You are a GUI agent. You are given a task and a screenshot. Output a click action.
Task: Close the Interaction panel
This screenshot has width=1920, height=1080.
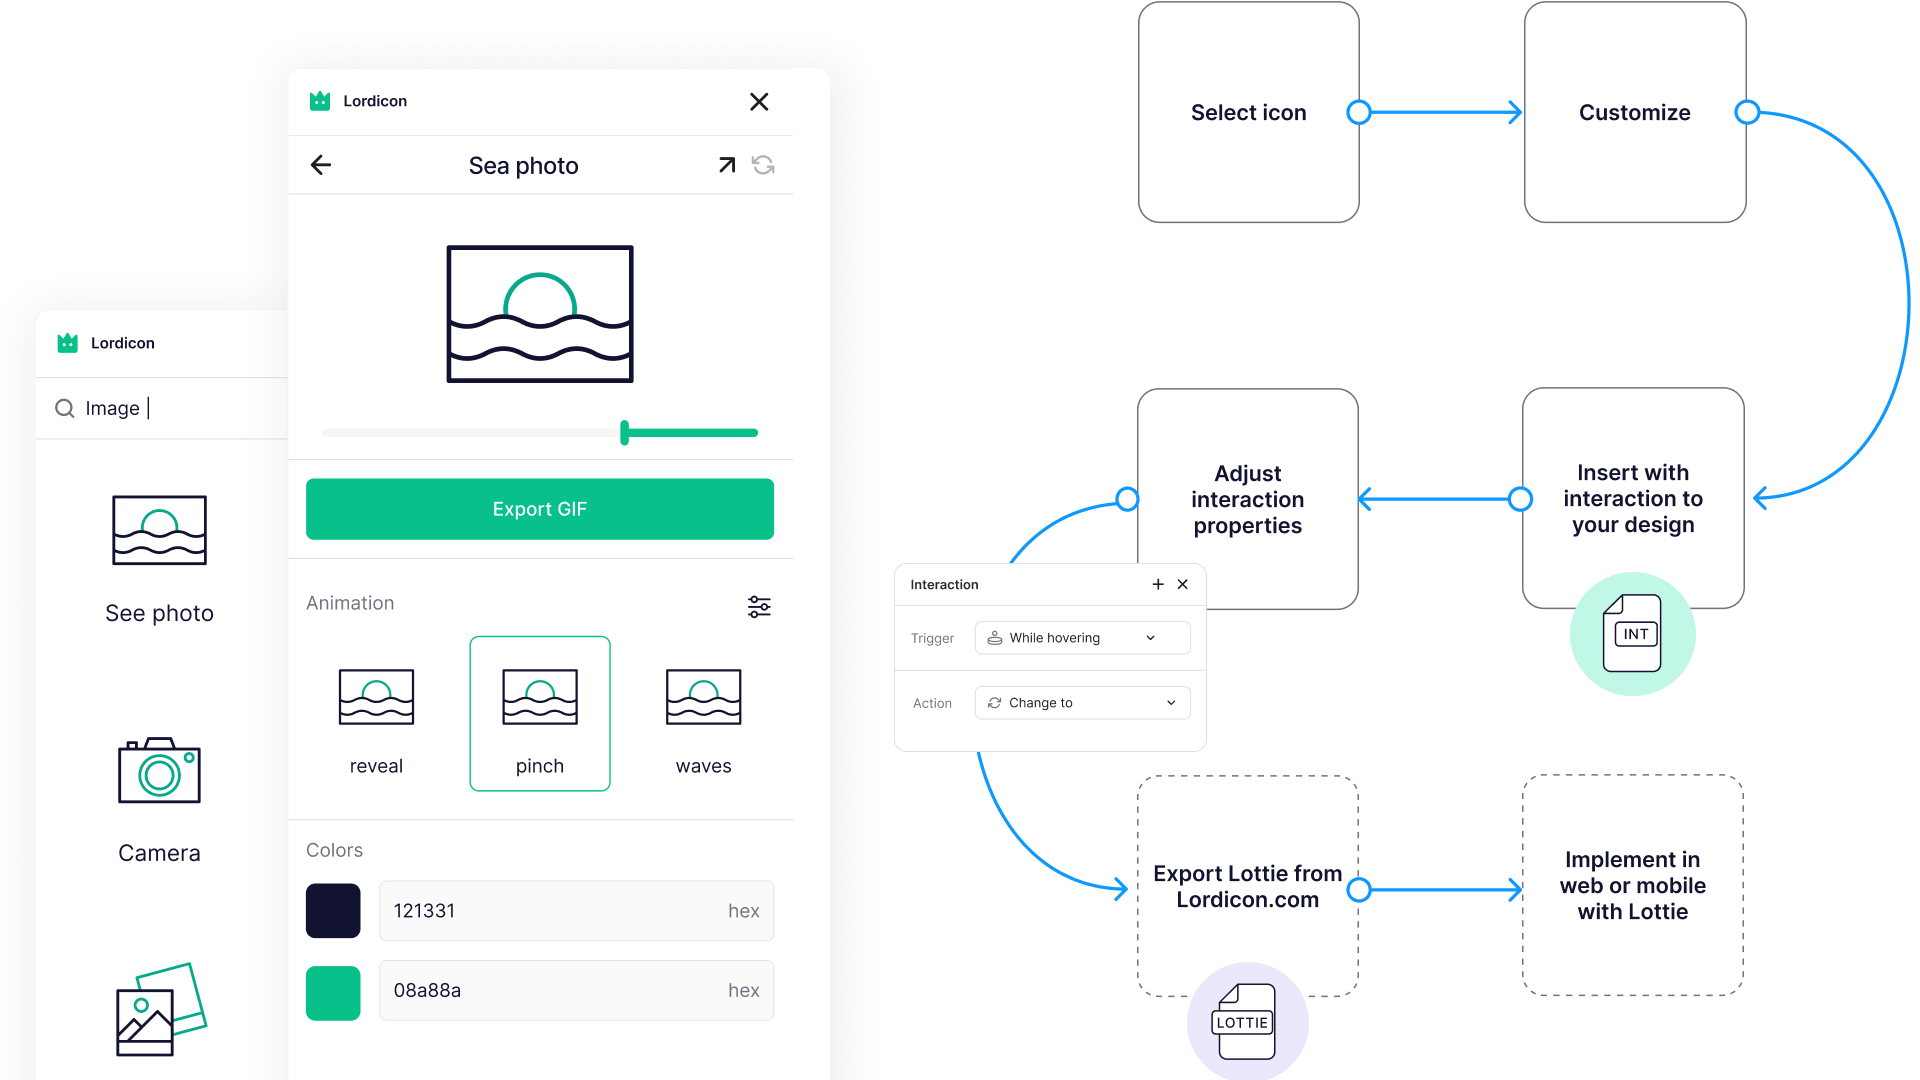(1183, 584)
